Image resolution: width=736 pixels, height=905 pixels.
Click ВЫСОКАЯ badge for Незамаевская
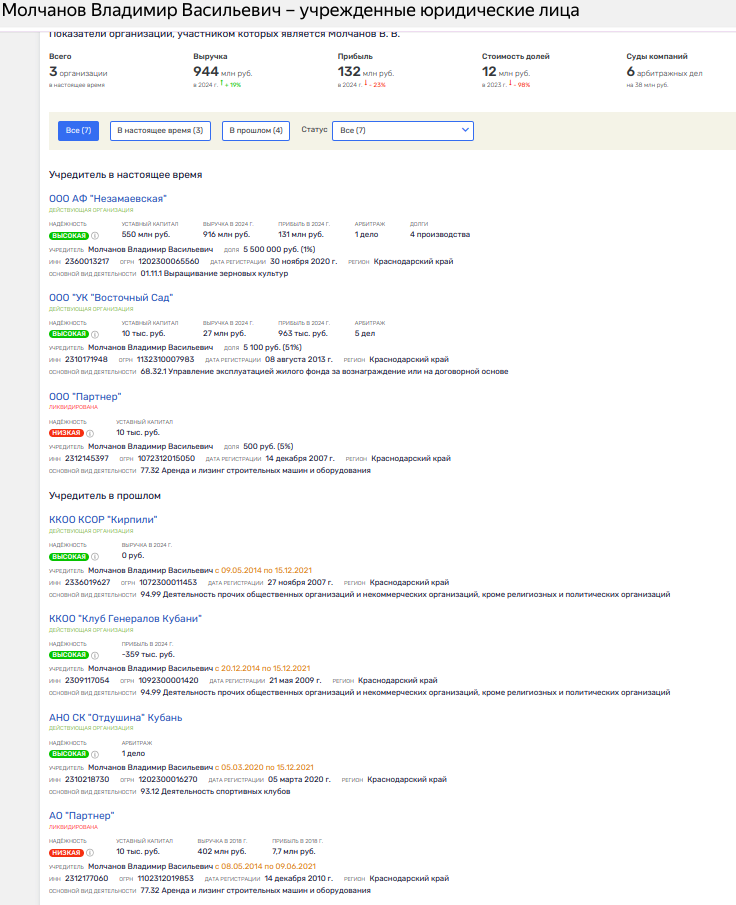tap(69, 235)
